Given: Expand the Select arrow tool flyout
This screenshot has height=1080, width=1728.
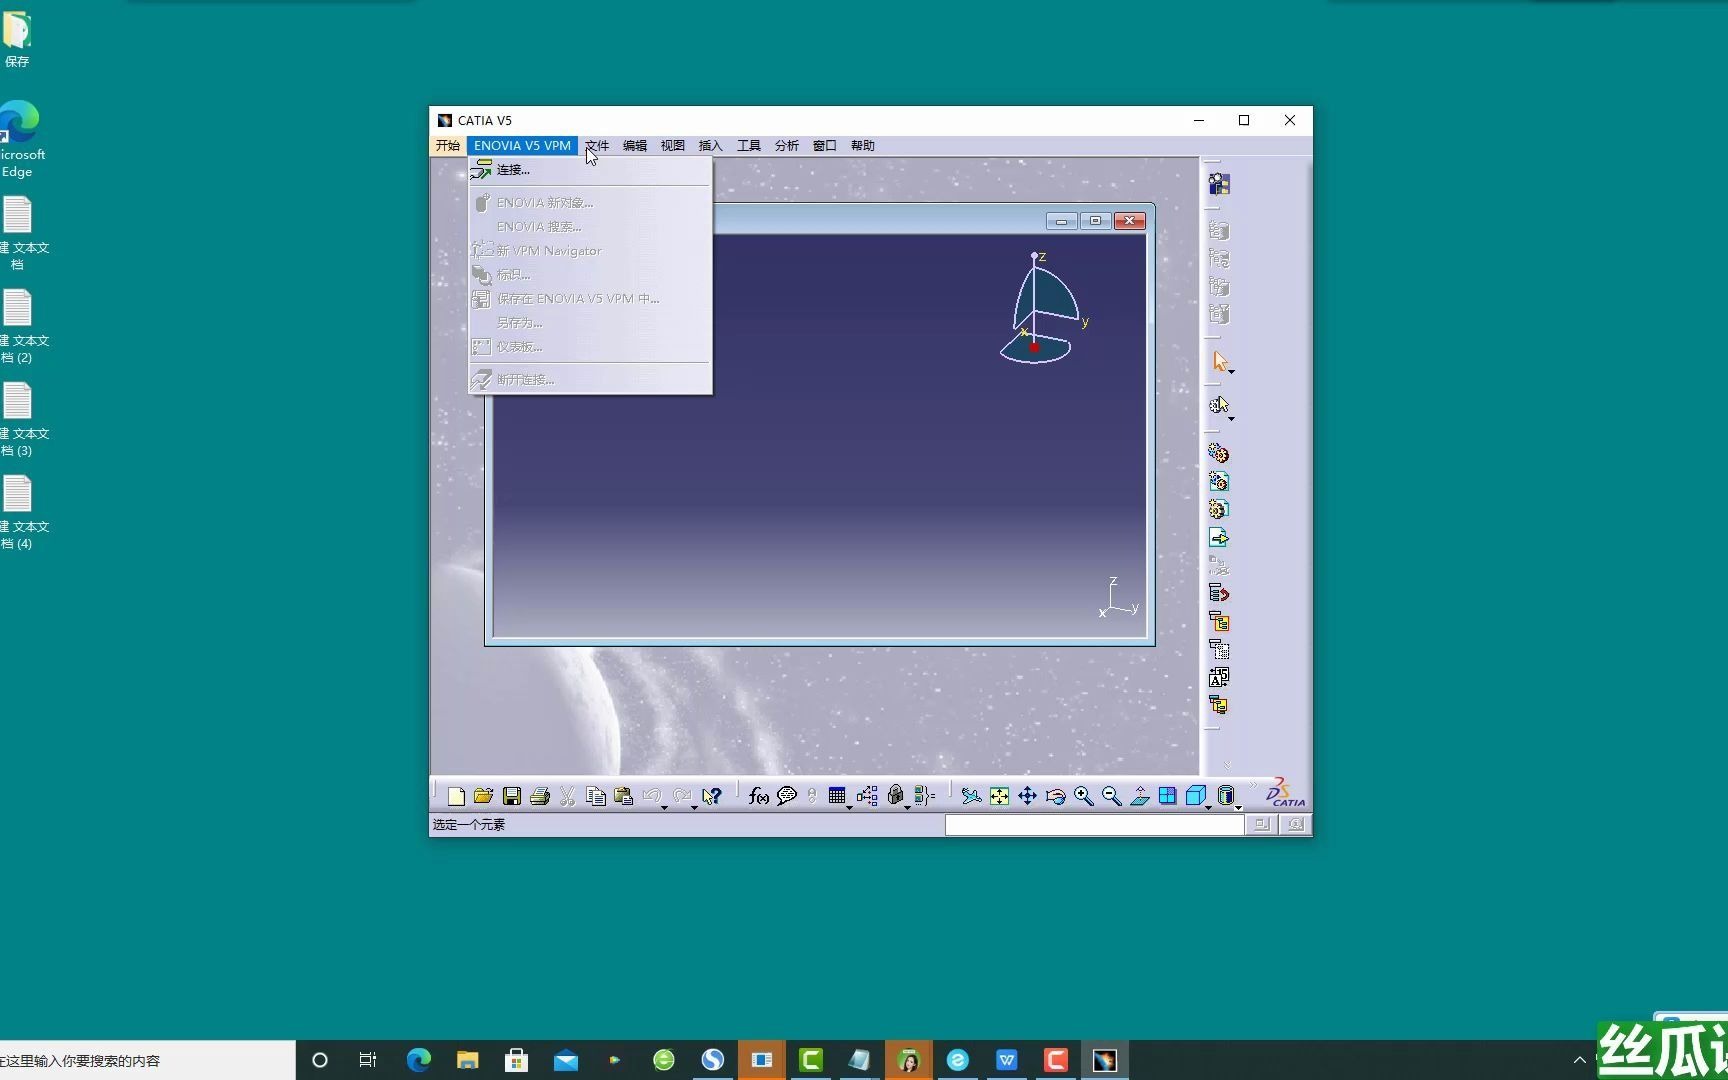Looking at the screenshot, I should tap(1231, 372).
